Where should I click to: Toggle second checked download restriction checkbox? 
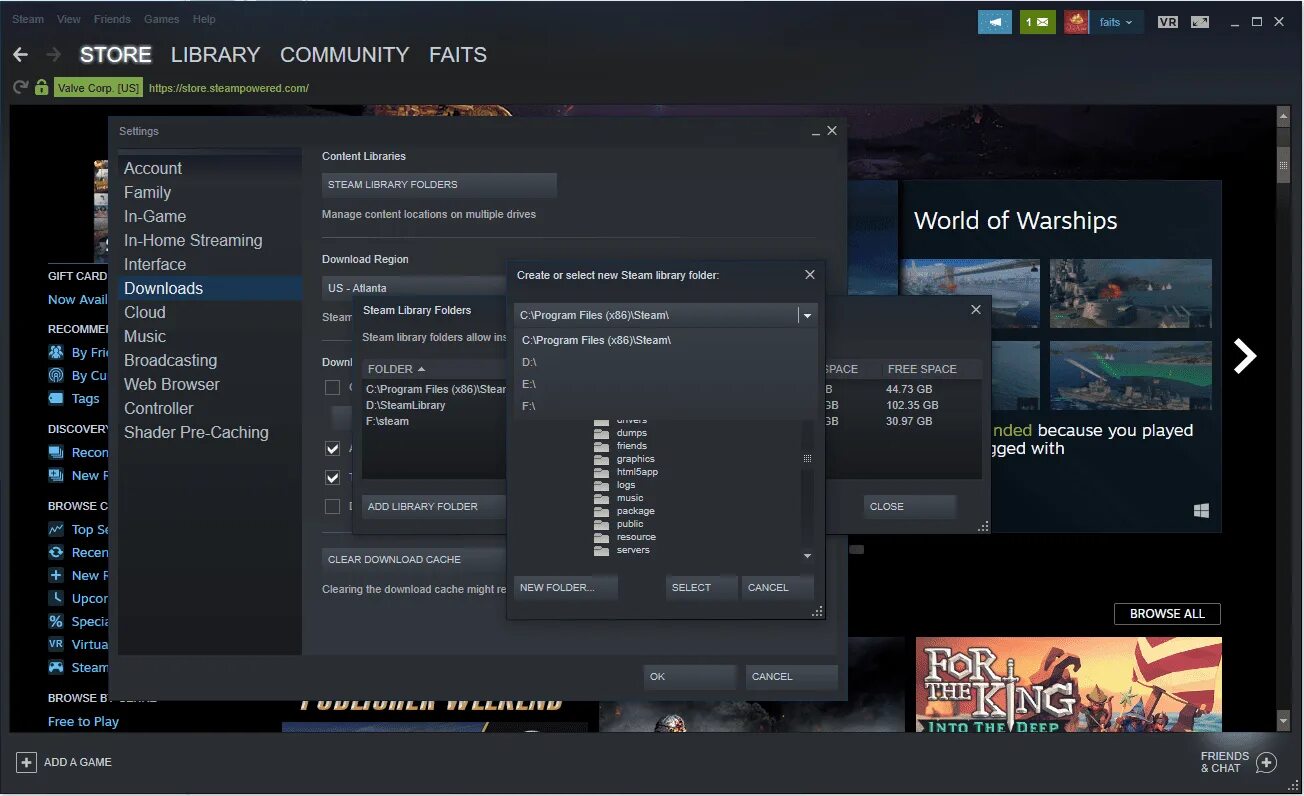click(333, 478)
